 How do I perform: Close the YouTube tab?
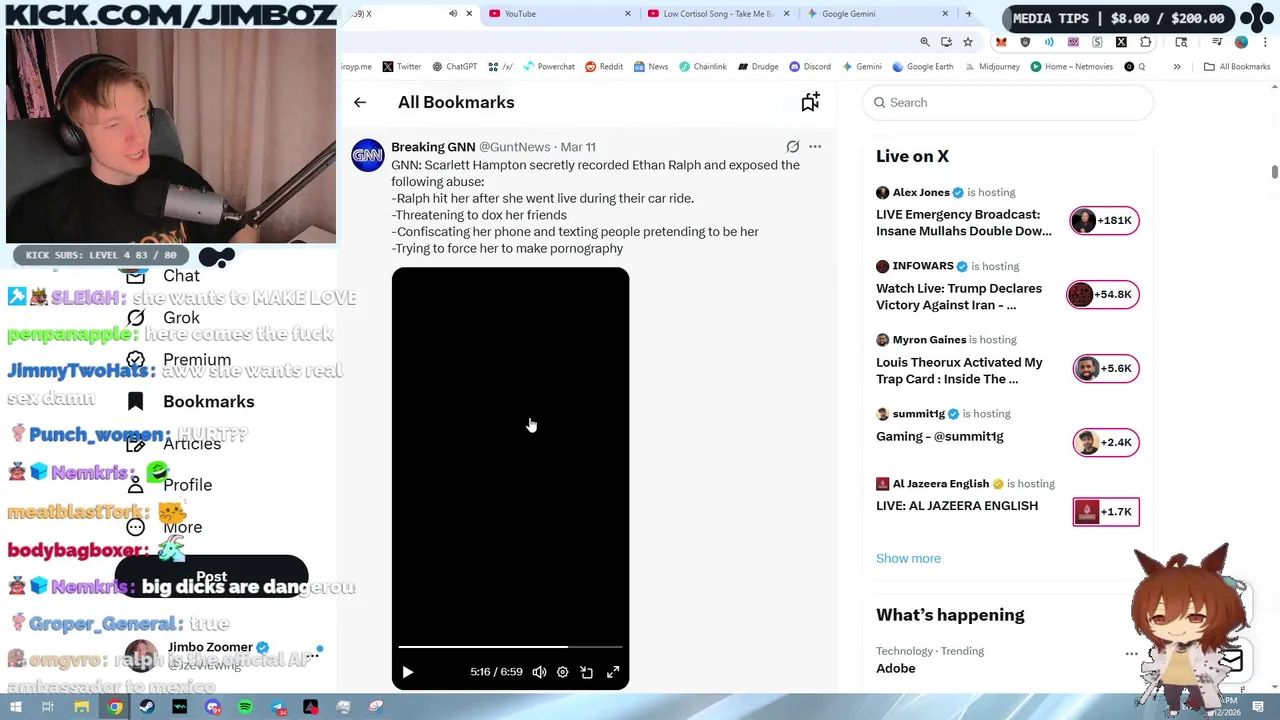[x=628, y=13]
